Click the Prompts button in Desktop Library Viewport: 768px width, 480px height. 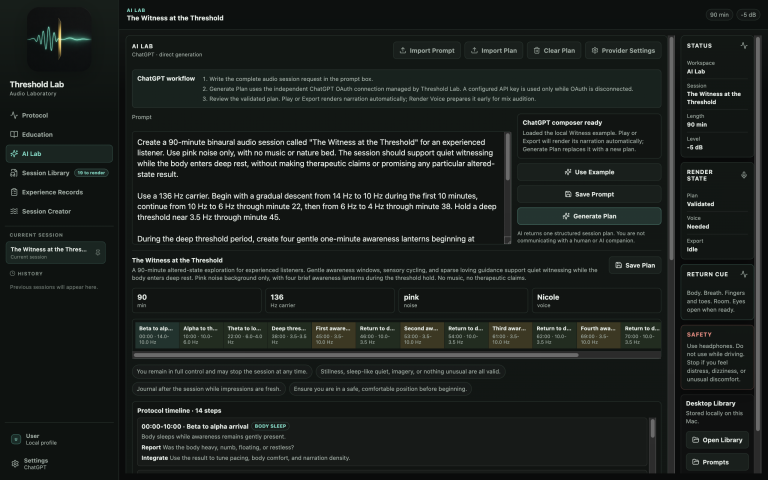[x=717, y=462]
